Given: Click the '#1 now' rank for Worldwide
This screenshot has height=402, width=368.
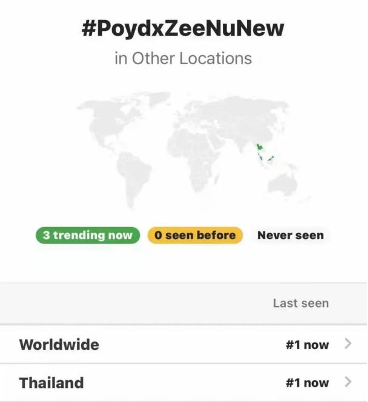Looking at the screenshot, I should pos(307,345).
